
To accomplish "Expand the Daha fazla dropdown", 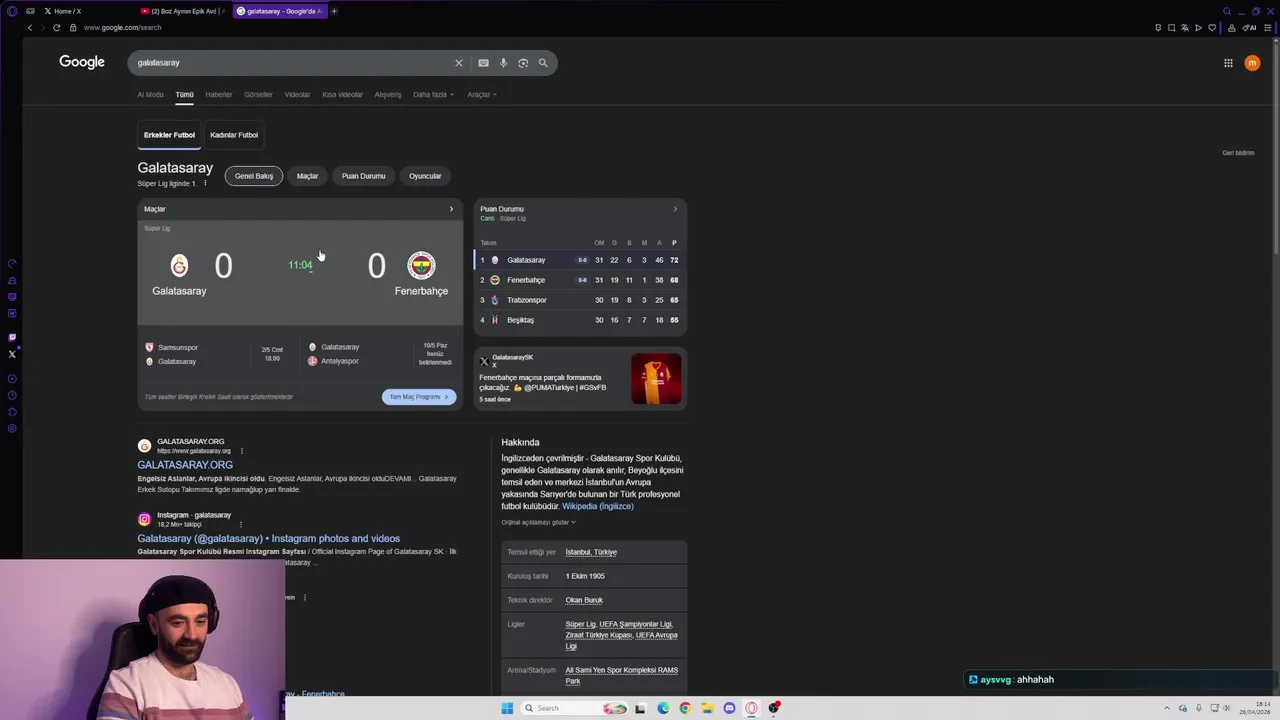I will 433,95.
